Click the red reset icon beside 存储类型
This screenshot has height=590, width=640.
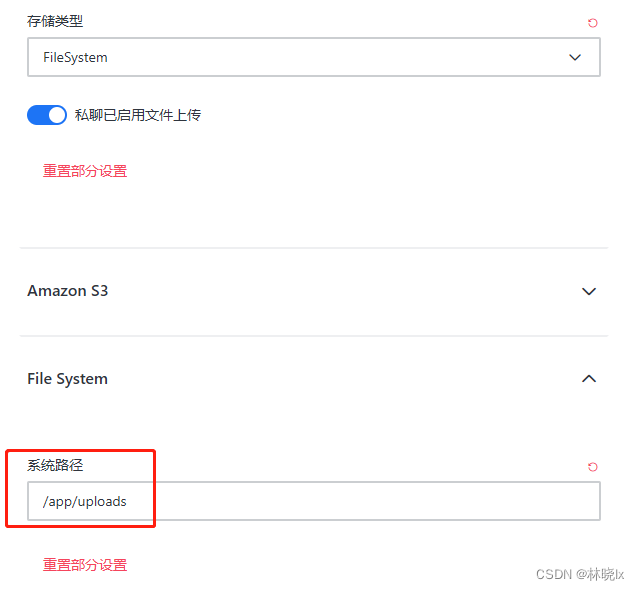pos(593,23)
